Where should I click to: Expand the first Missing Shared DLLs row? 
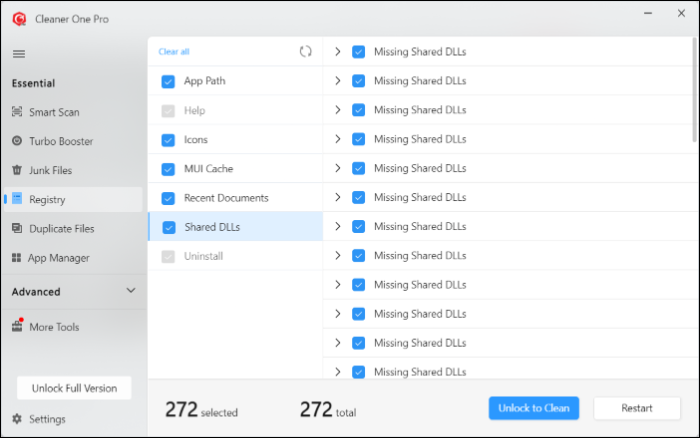338,52
